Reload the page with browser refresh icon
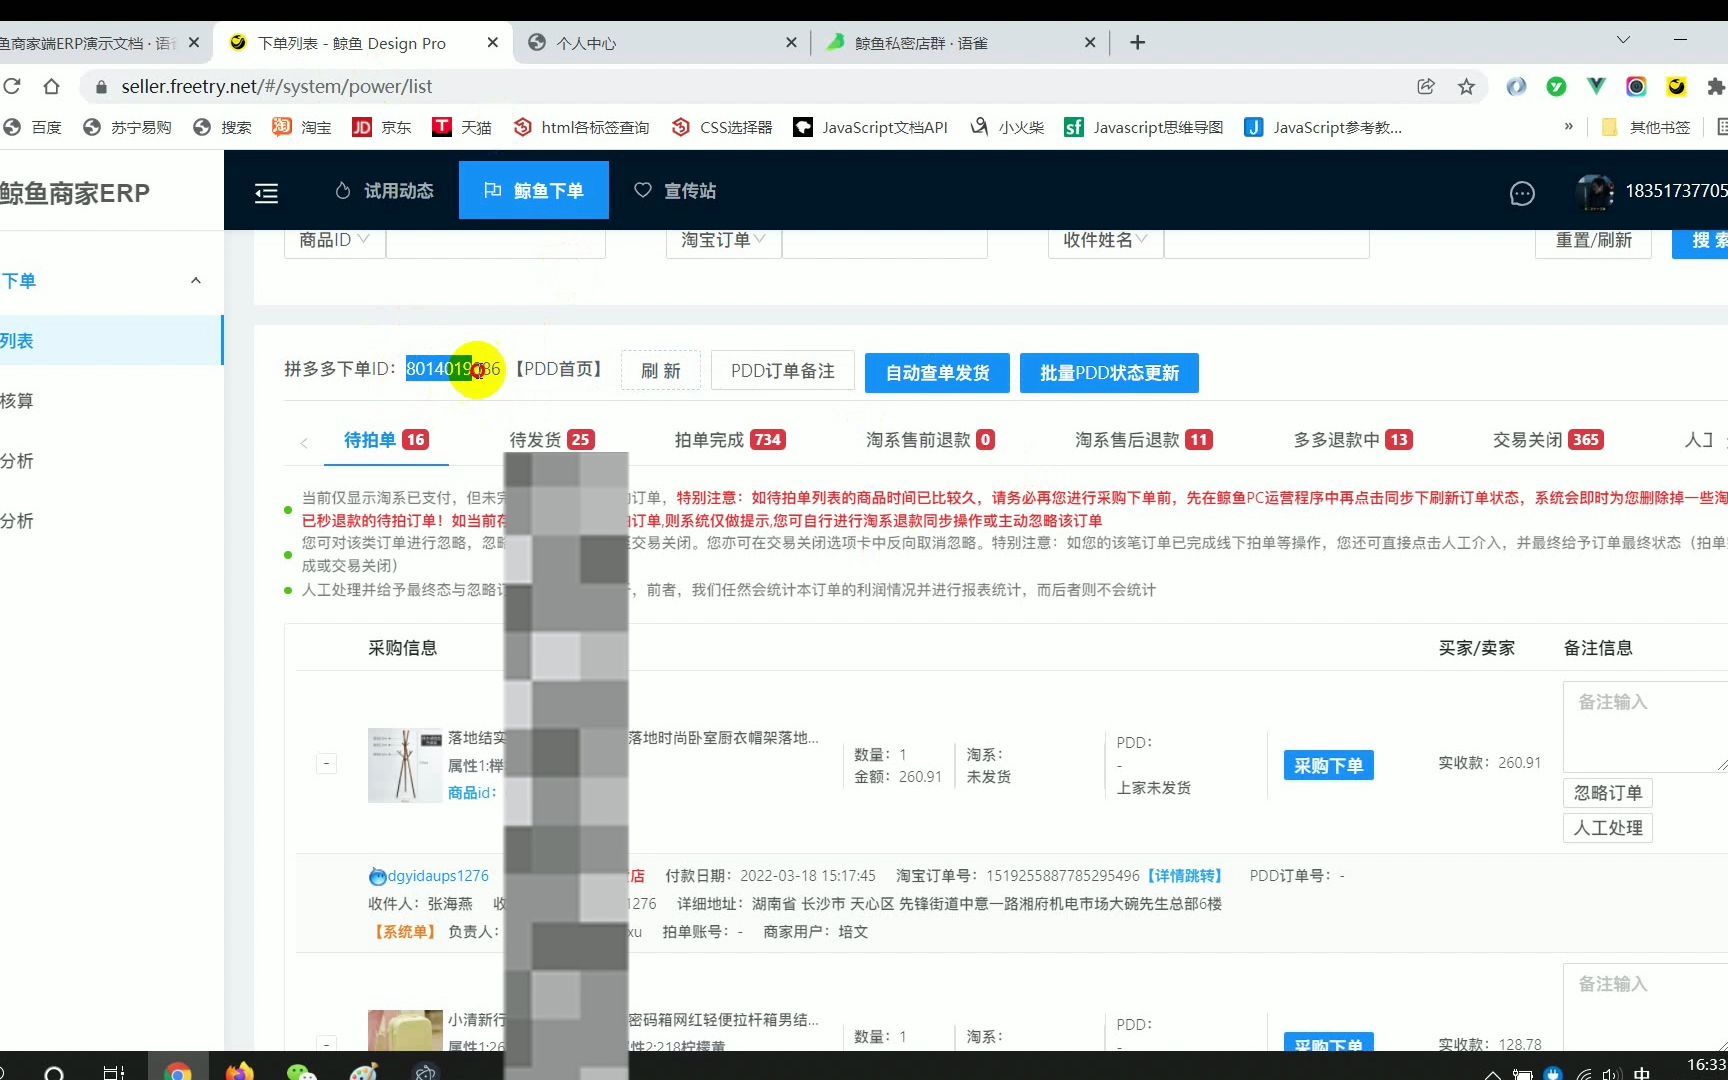 (x=12, y=87)
